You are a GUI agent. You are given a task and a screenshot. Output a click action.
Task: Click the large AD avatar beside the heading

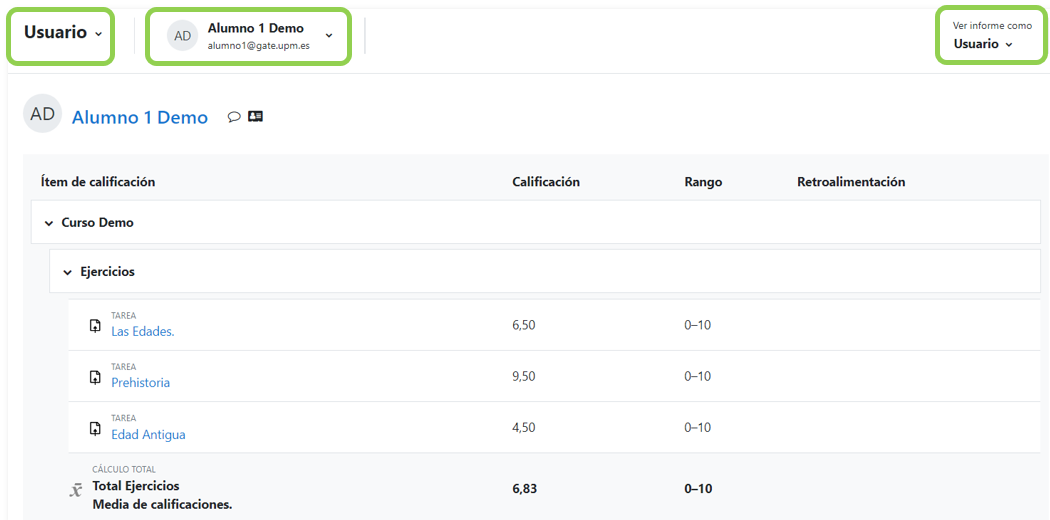(x=42, y=114)
